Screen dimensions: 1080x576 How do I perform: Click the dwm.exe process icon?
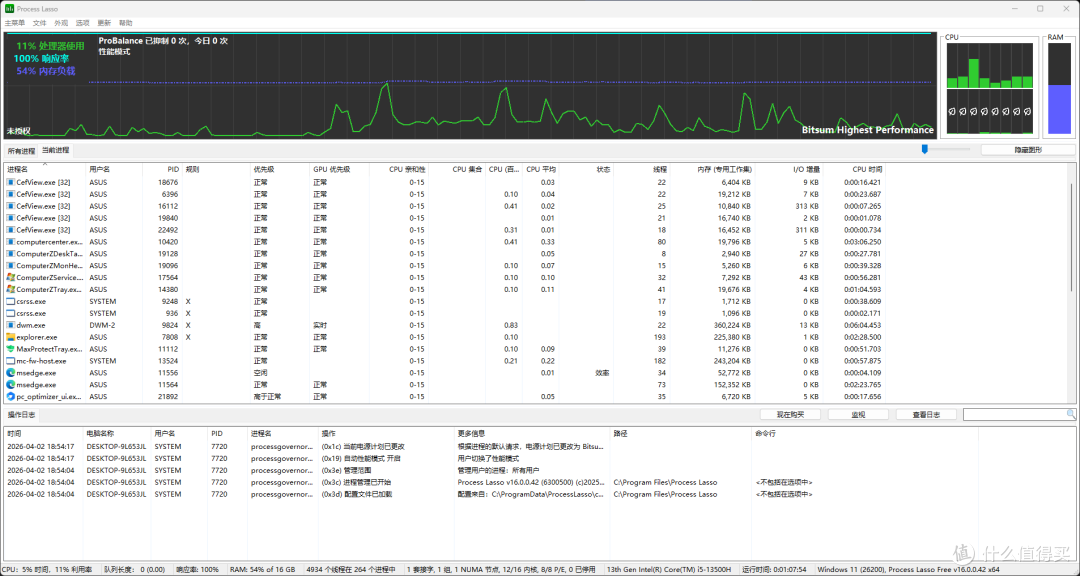pos(10,325)
